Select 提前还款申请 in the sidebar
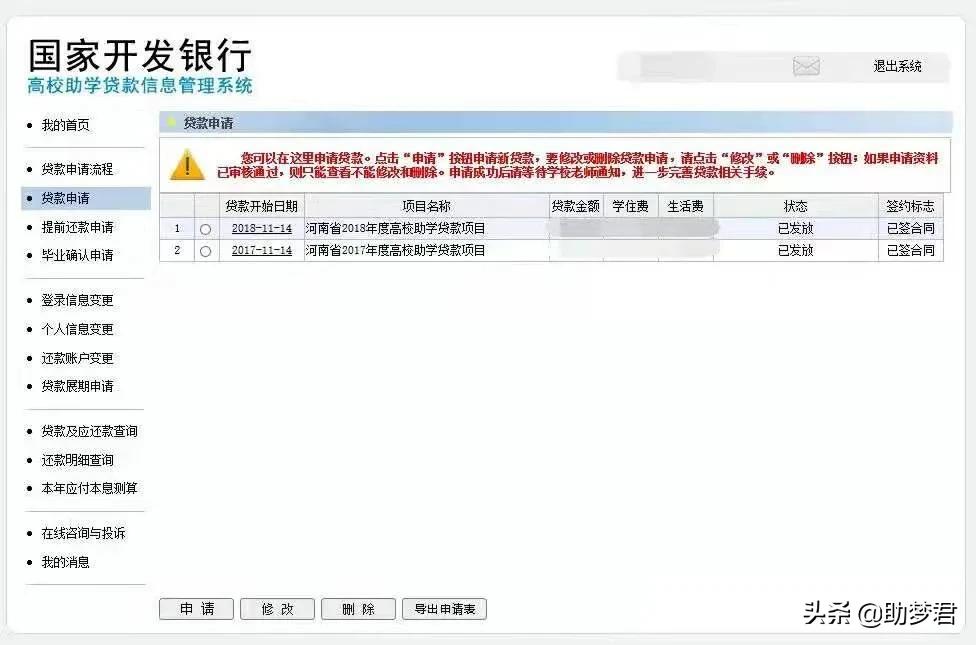The height and width of the screenshot is (645, 976). (x=77, y=227)
